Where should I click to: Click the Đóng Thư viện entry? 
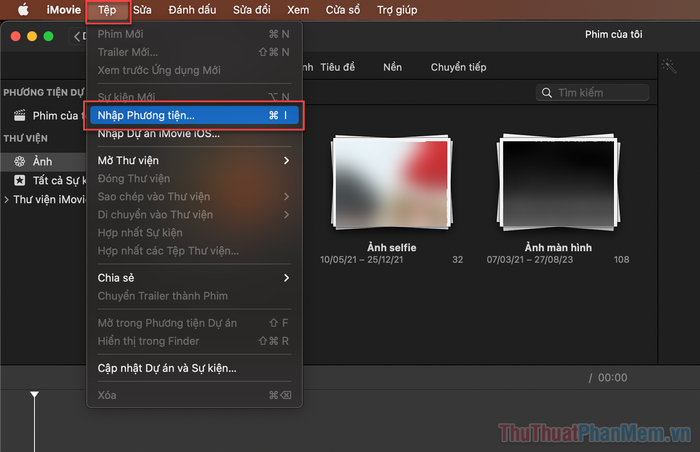[194, 179]
